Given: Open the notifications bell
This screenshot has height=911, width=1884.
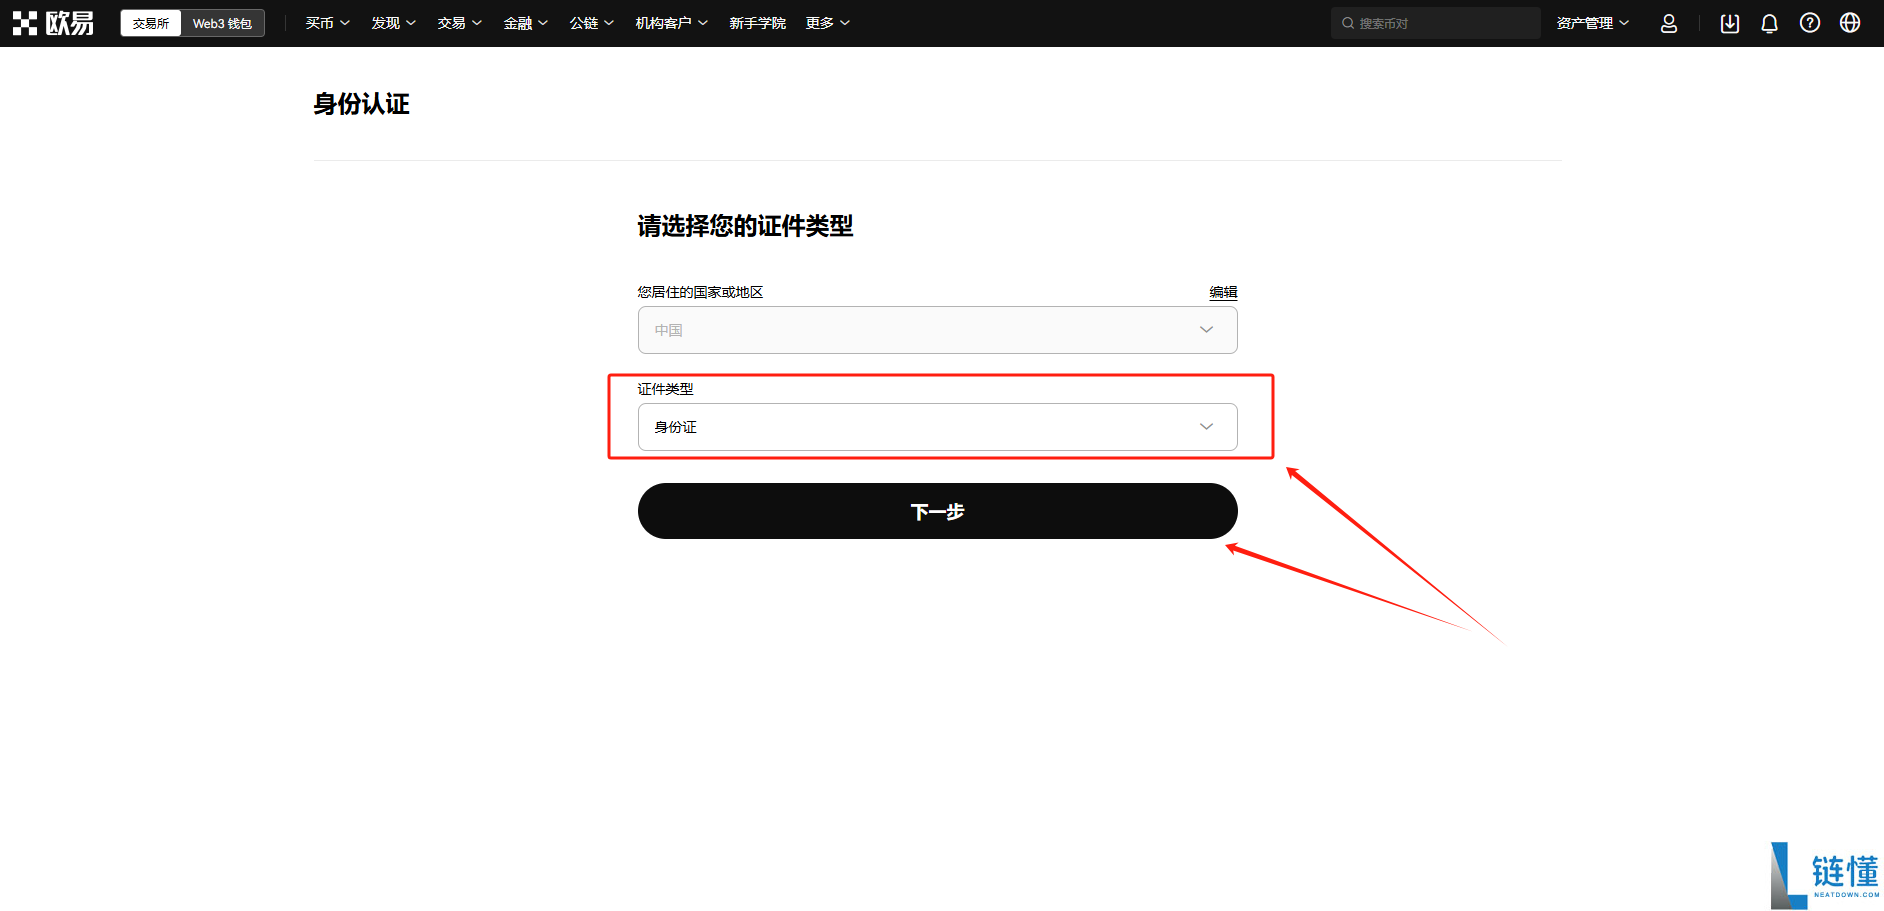Looking at the screenshot, I should (1769, 23).
